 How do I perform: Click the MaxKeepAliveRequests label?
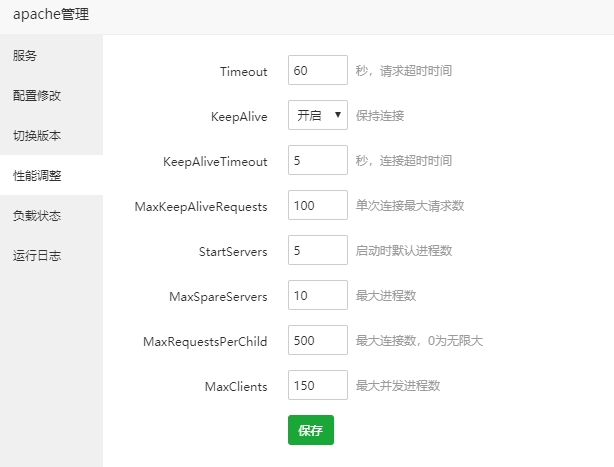click(x=201, y=207)
